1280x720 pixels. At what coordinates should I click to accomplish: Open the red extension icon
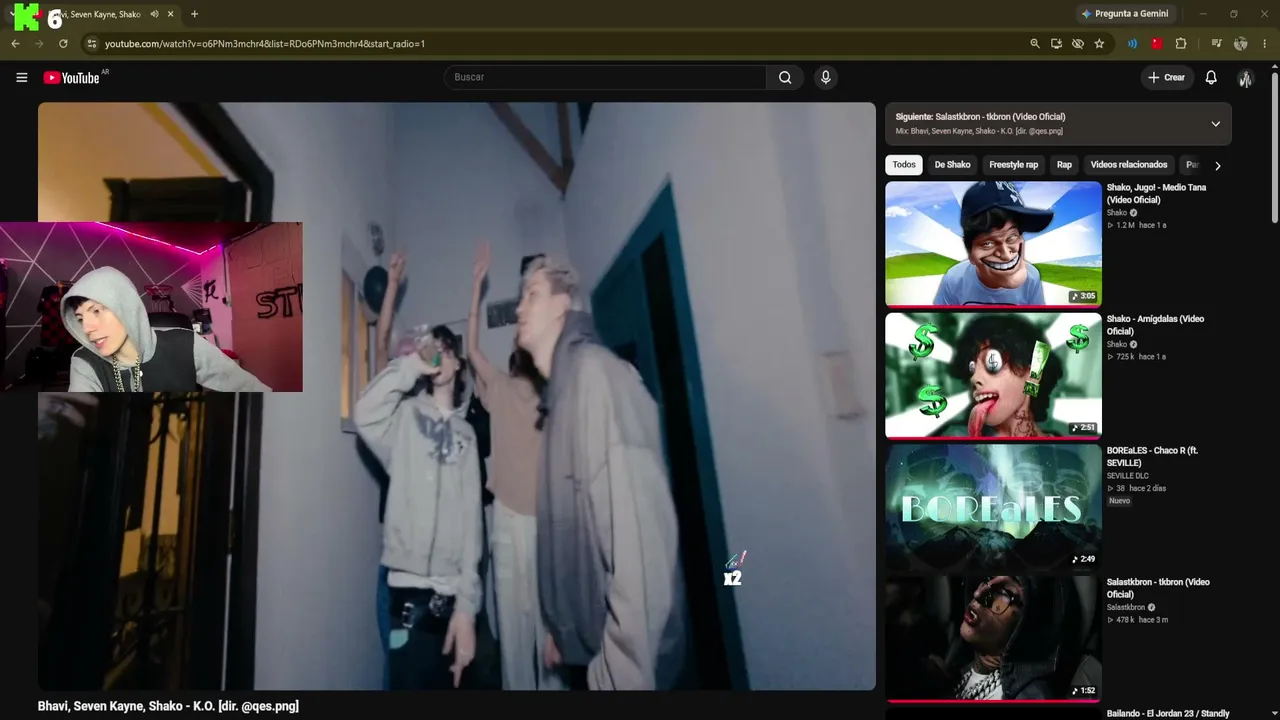(x=1157, y=44)
